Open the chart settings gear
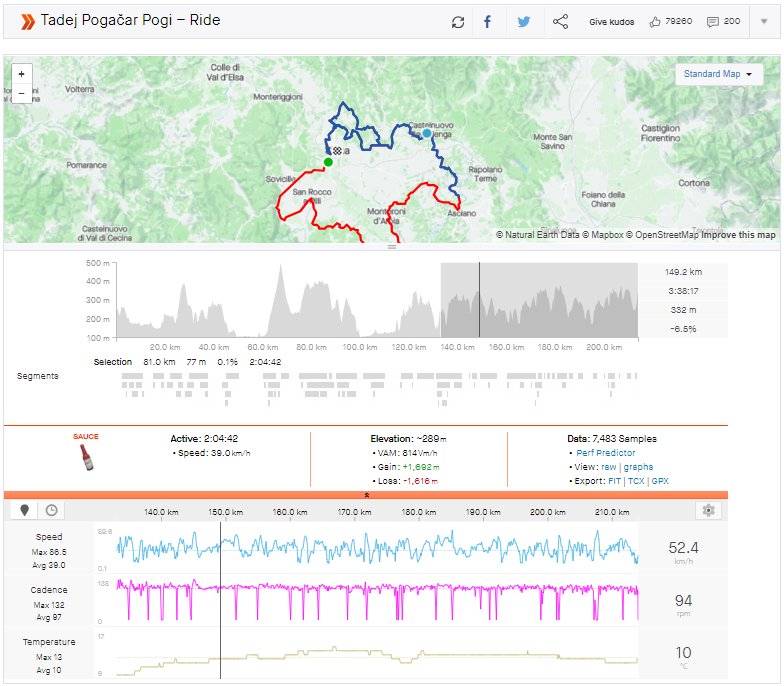Viewport: 784px width, 686px height. click(709, 510)
